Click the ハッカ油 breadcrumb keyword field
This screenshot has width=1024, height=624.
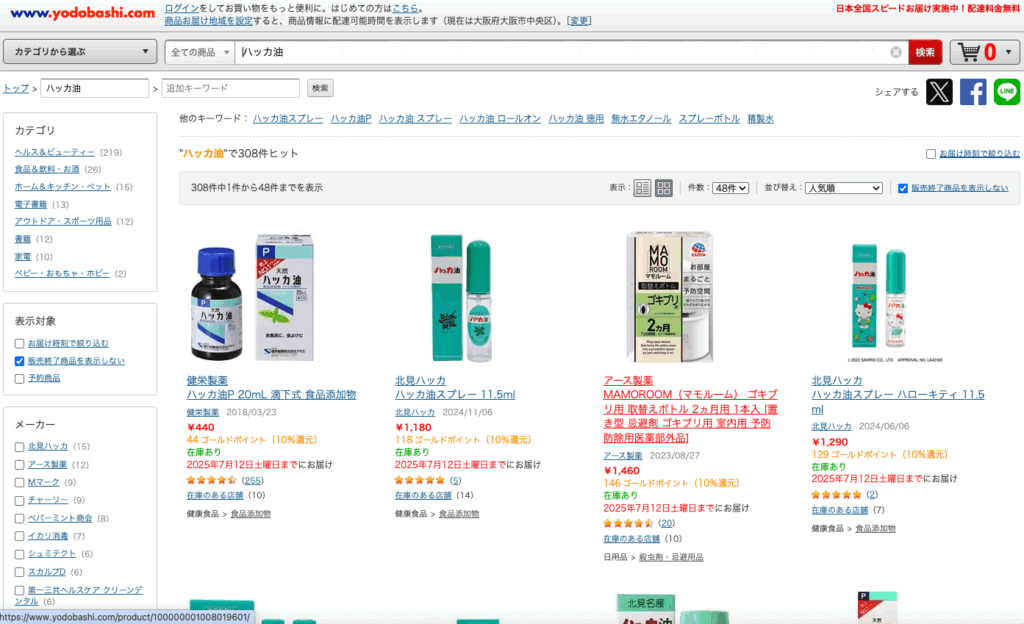pyautogui.click(x=95, y=88)
